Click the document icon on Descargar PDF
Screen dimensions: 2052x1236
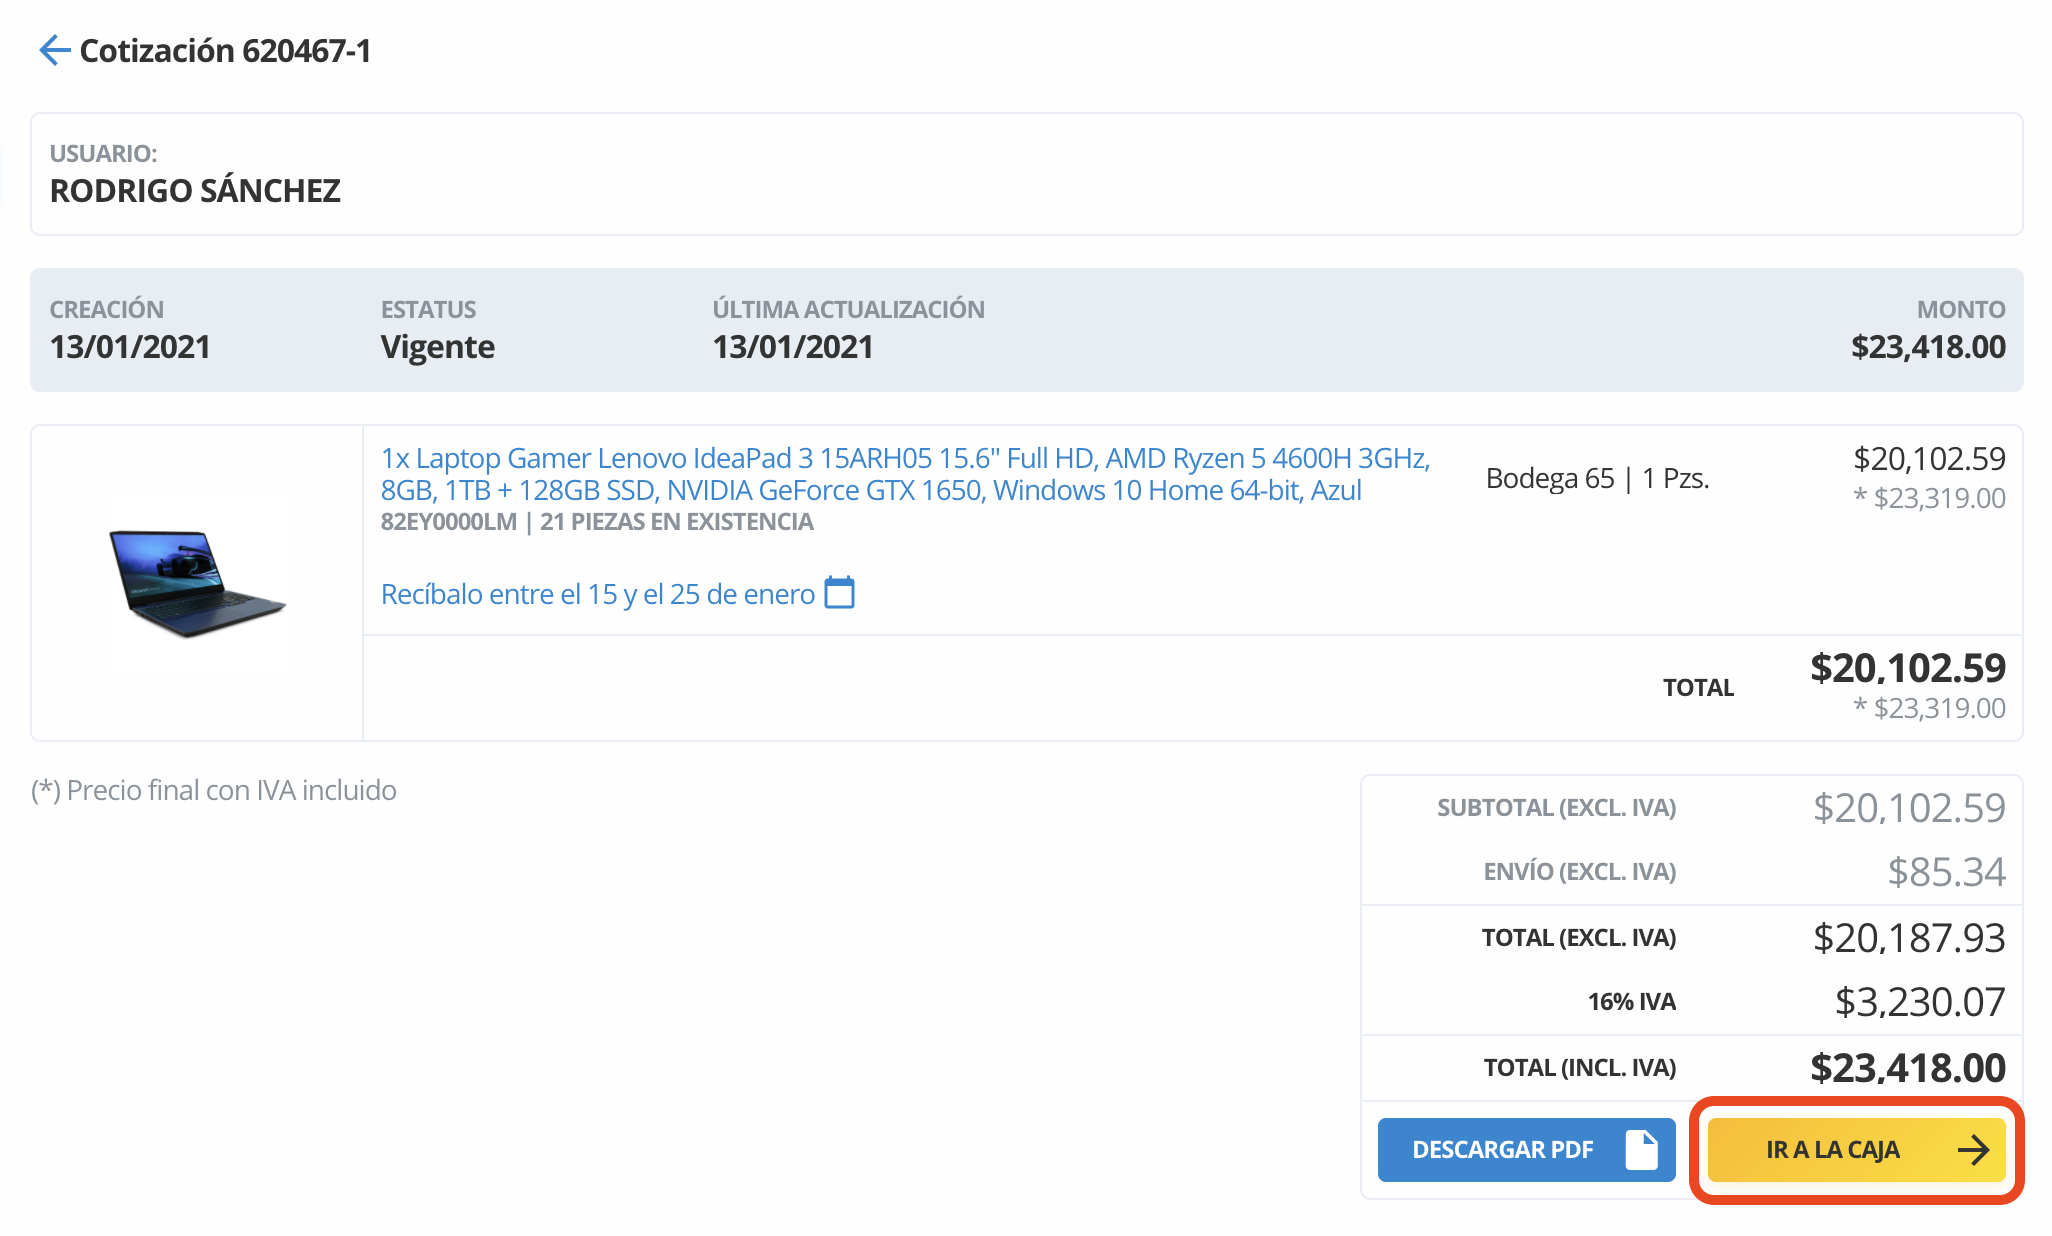tap(1641, 1149)
